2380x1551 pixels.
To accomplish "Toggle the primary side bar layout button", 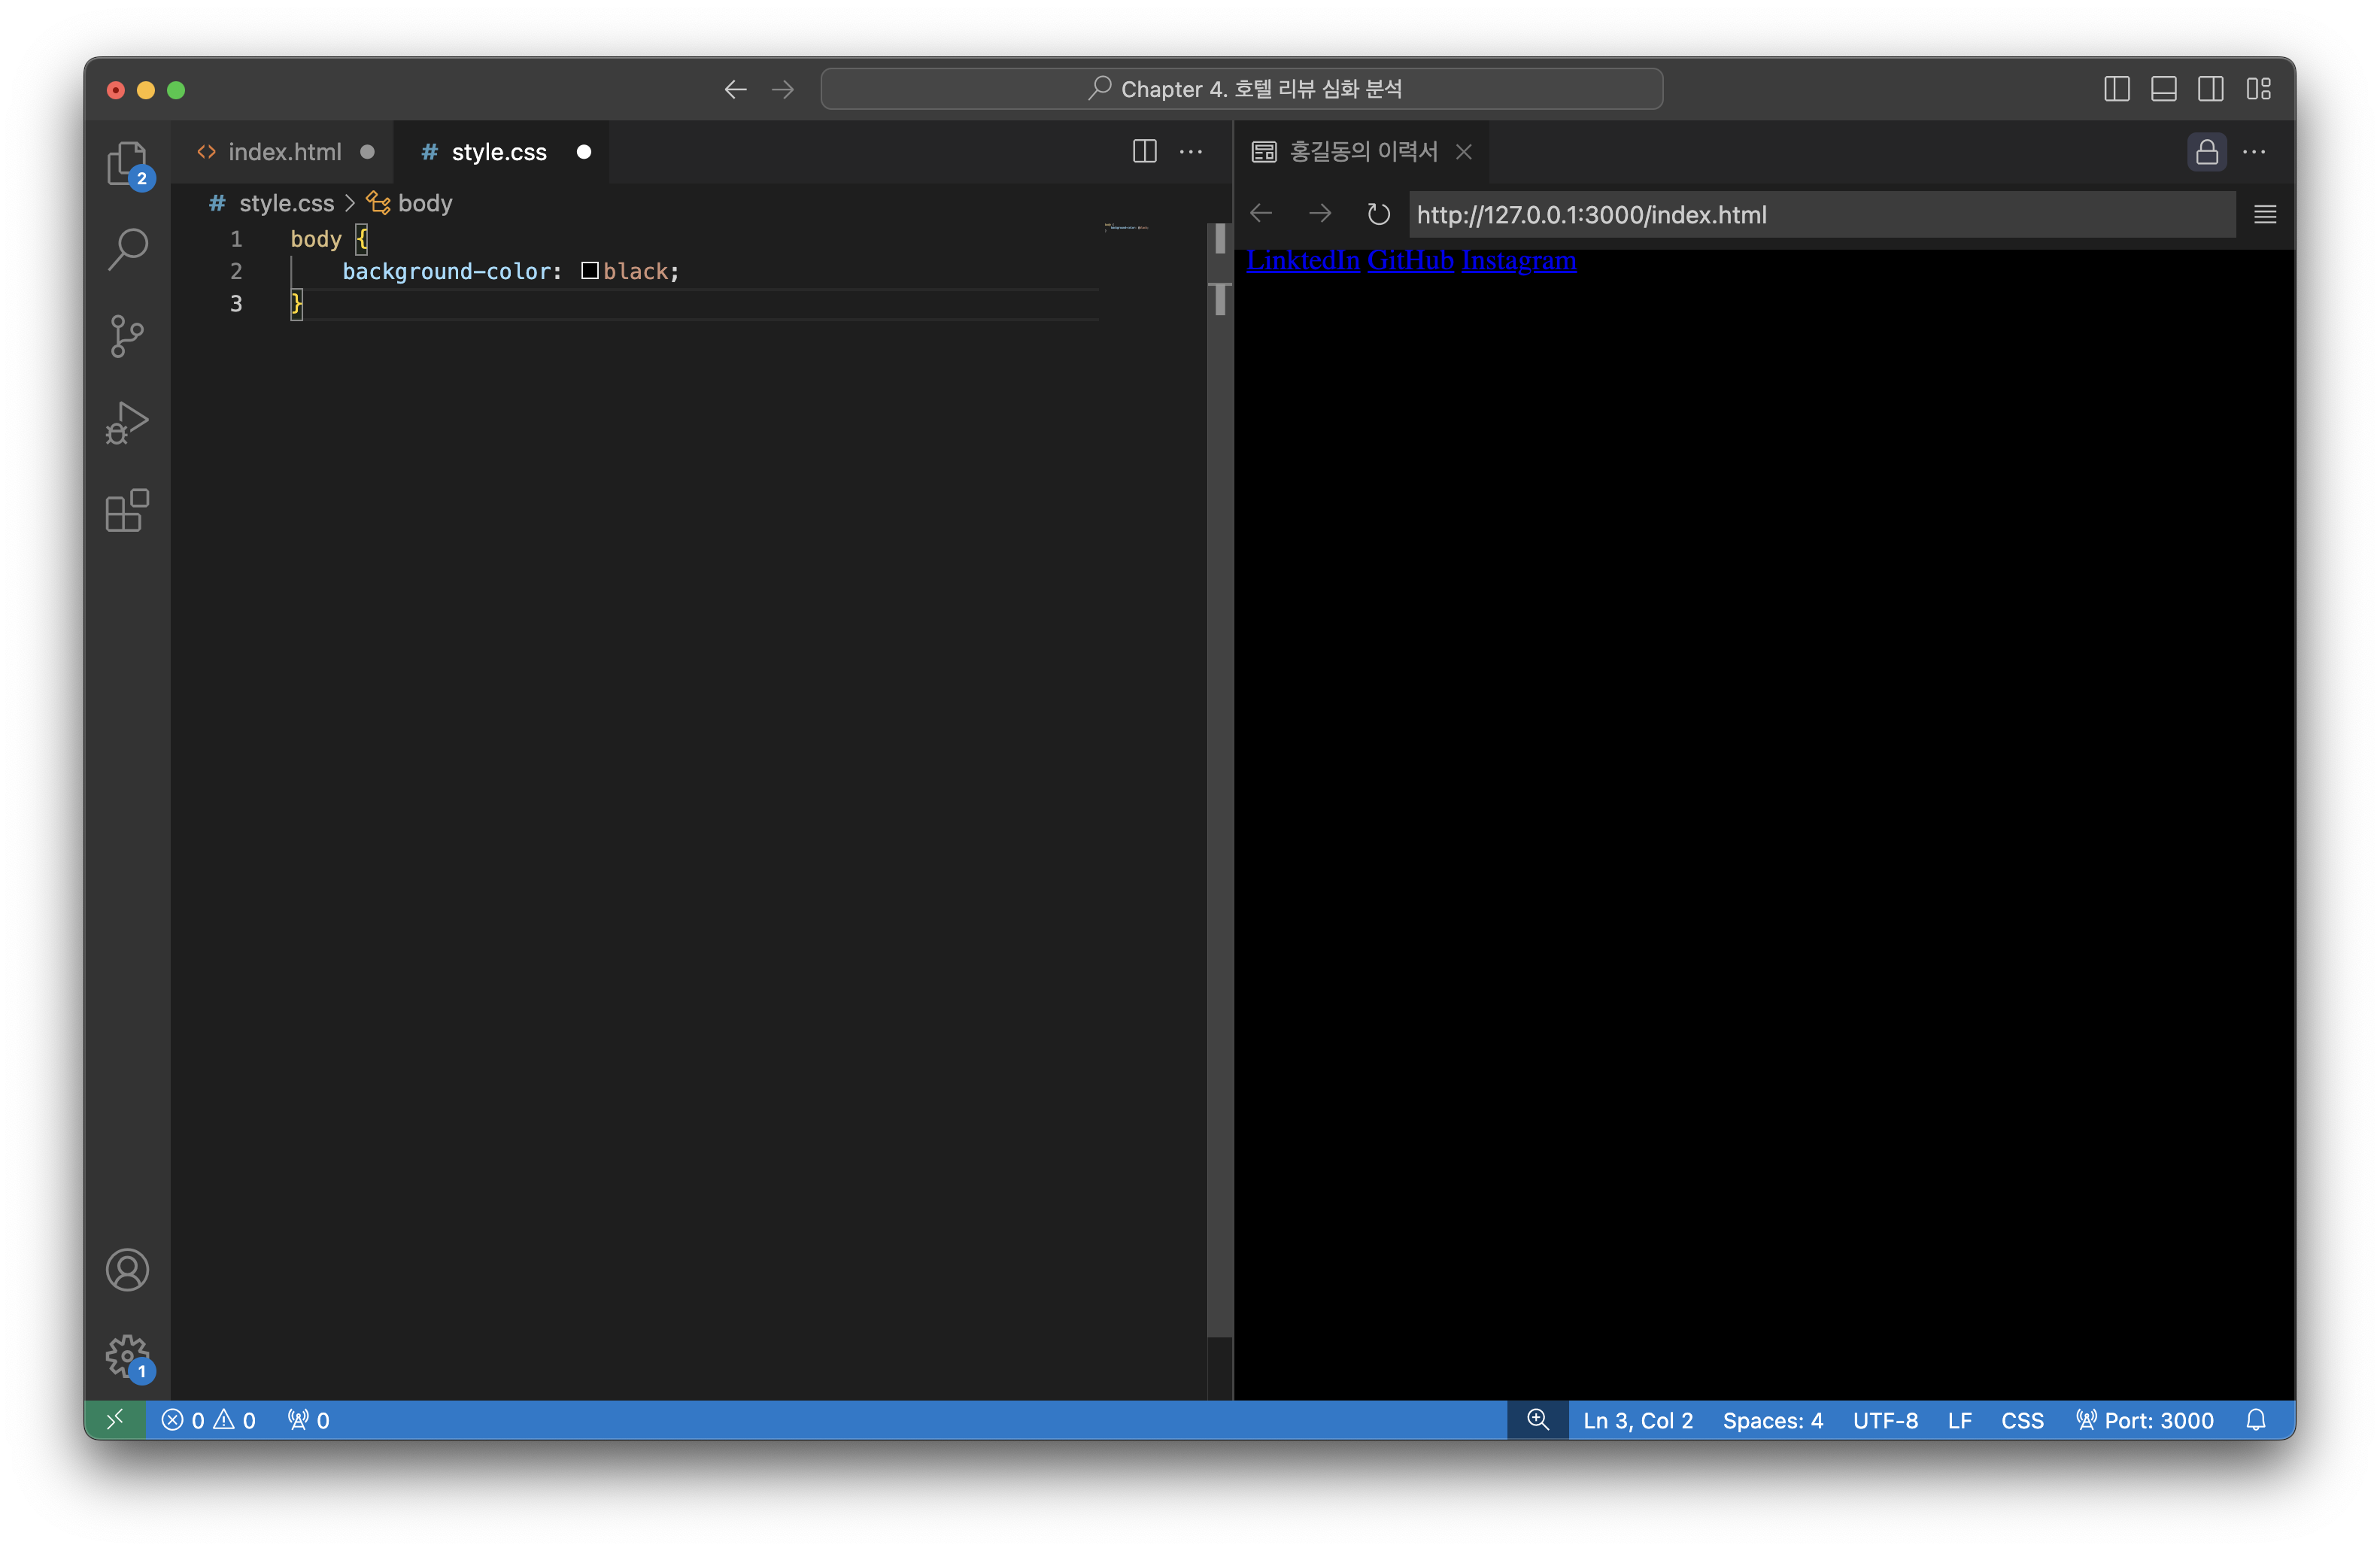I will tap(2116, 89).
